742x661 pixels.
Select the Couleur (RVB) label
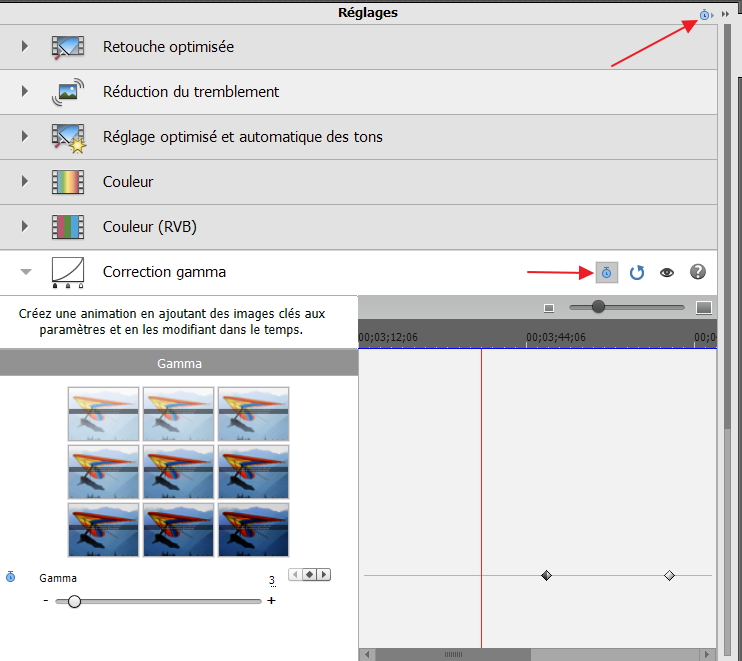tap(150, 227)
